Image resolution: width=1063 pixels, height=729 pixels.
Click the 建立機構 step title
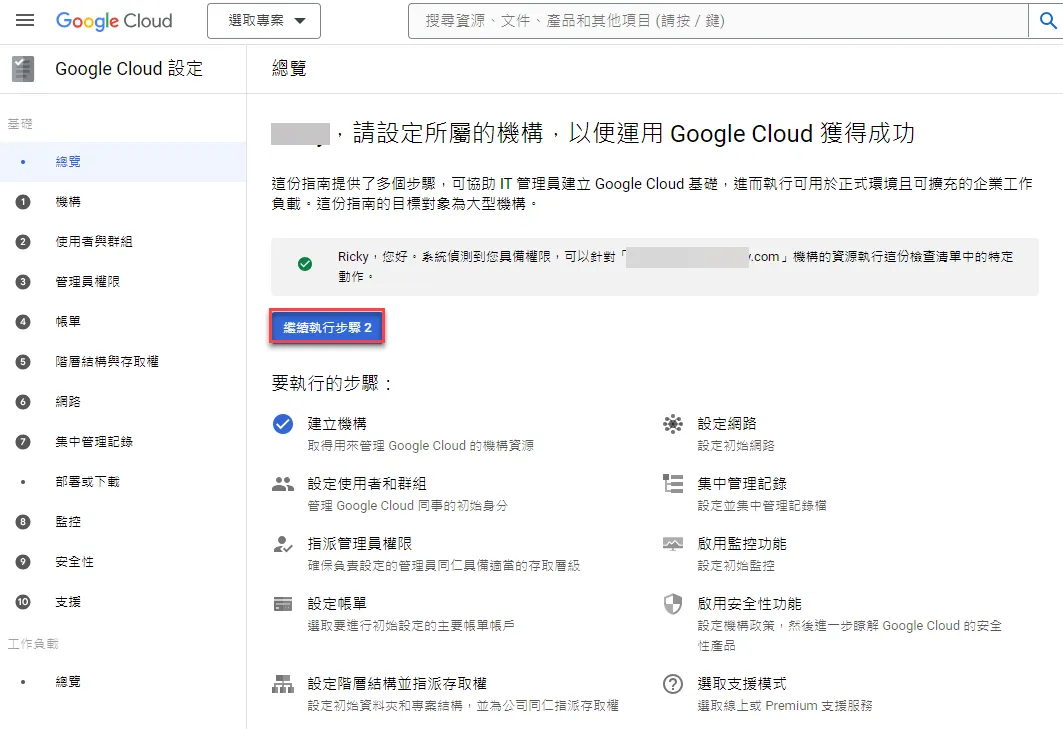[337, 424]
